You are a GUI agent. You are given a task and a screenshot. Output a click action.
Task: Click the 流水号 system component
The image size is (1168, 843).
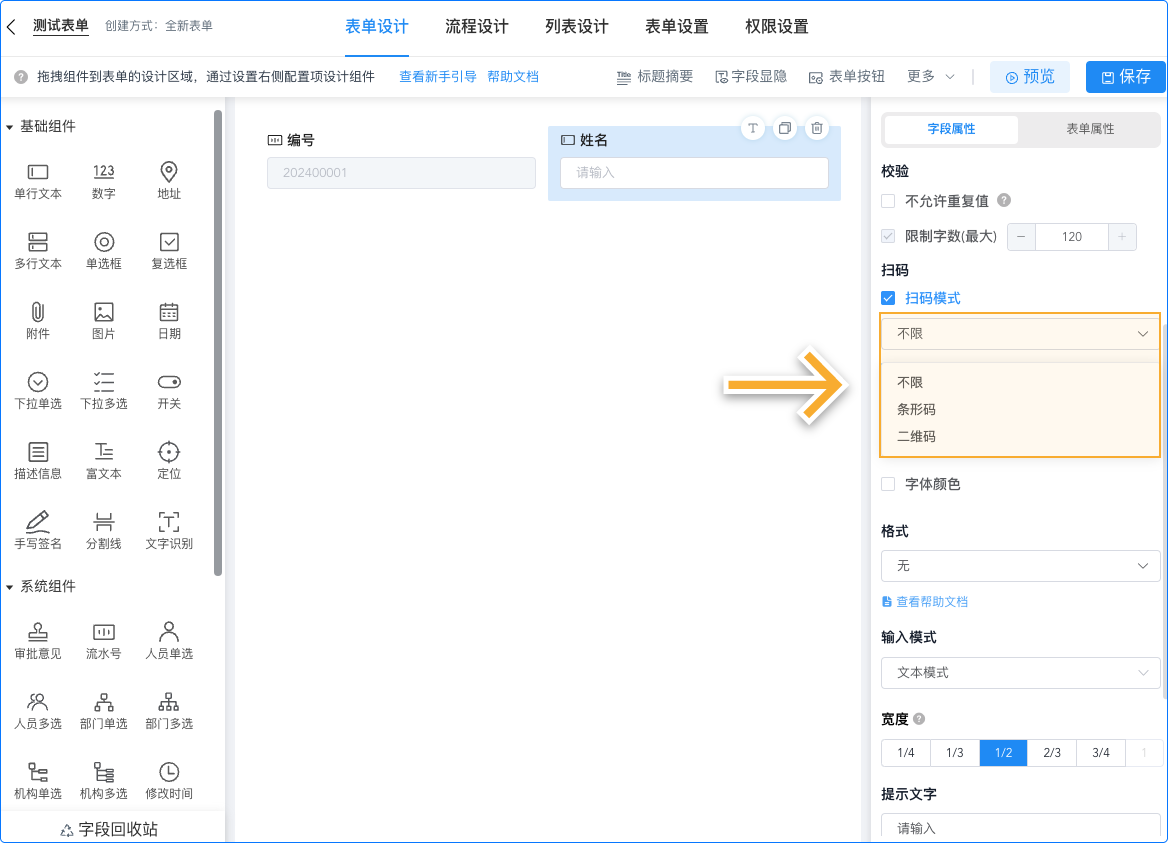click(x=103, y=638)
